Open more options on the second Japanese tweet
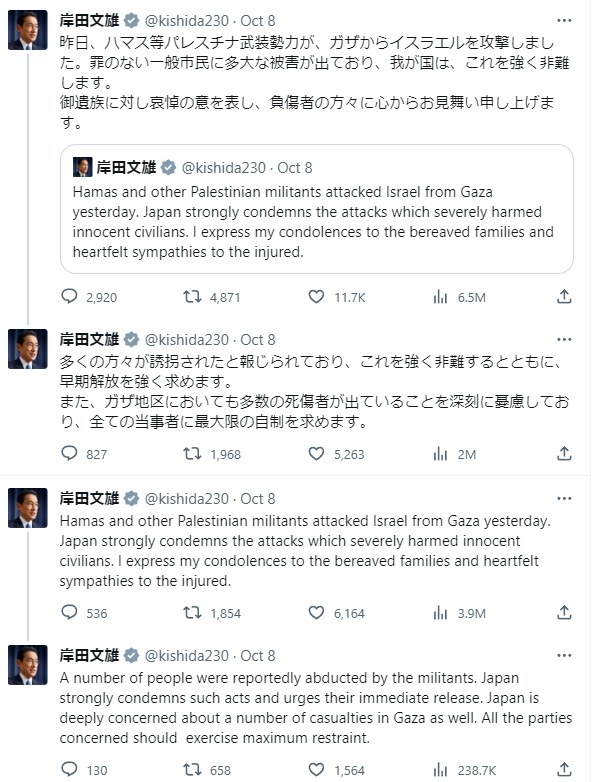The image size is (592, 782). [564, 340]
